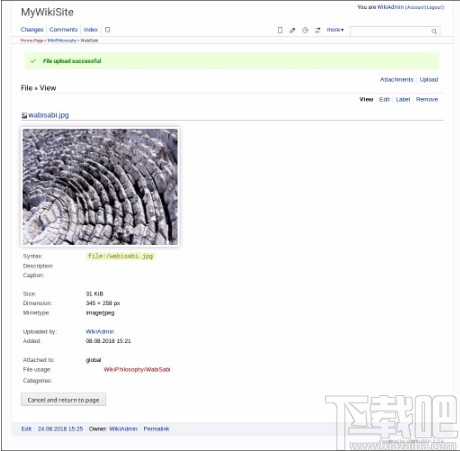
Task: Click the pencil edit icon
Action: 292,30
